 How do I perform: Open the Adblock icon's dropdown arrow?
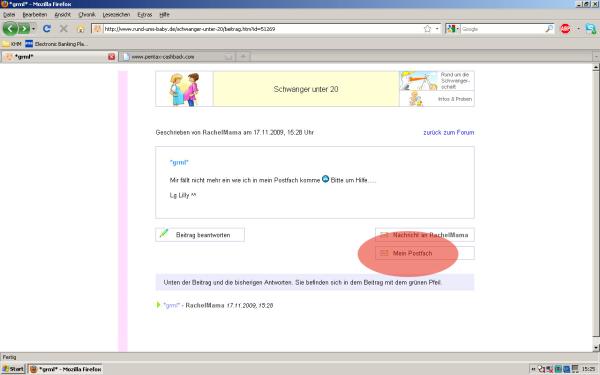tap(578, 29)
